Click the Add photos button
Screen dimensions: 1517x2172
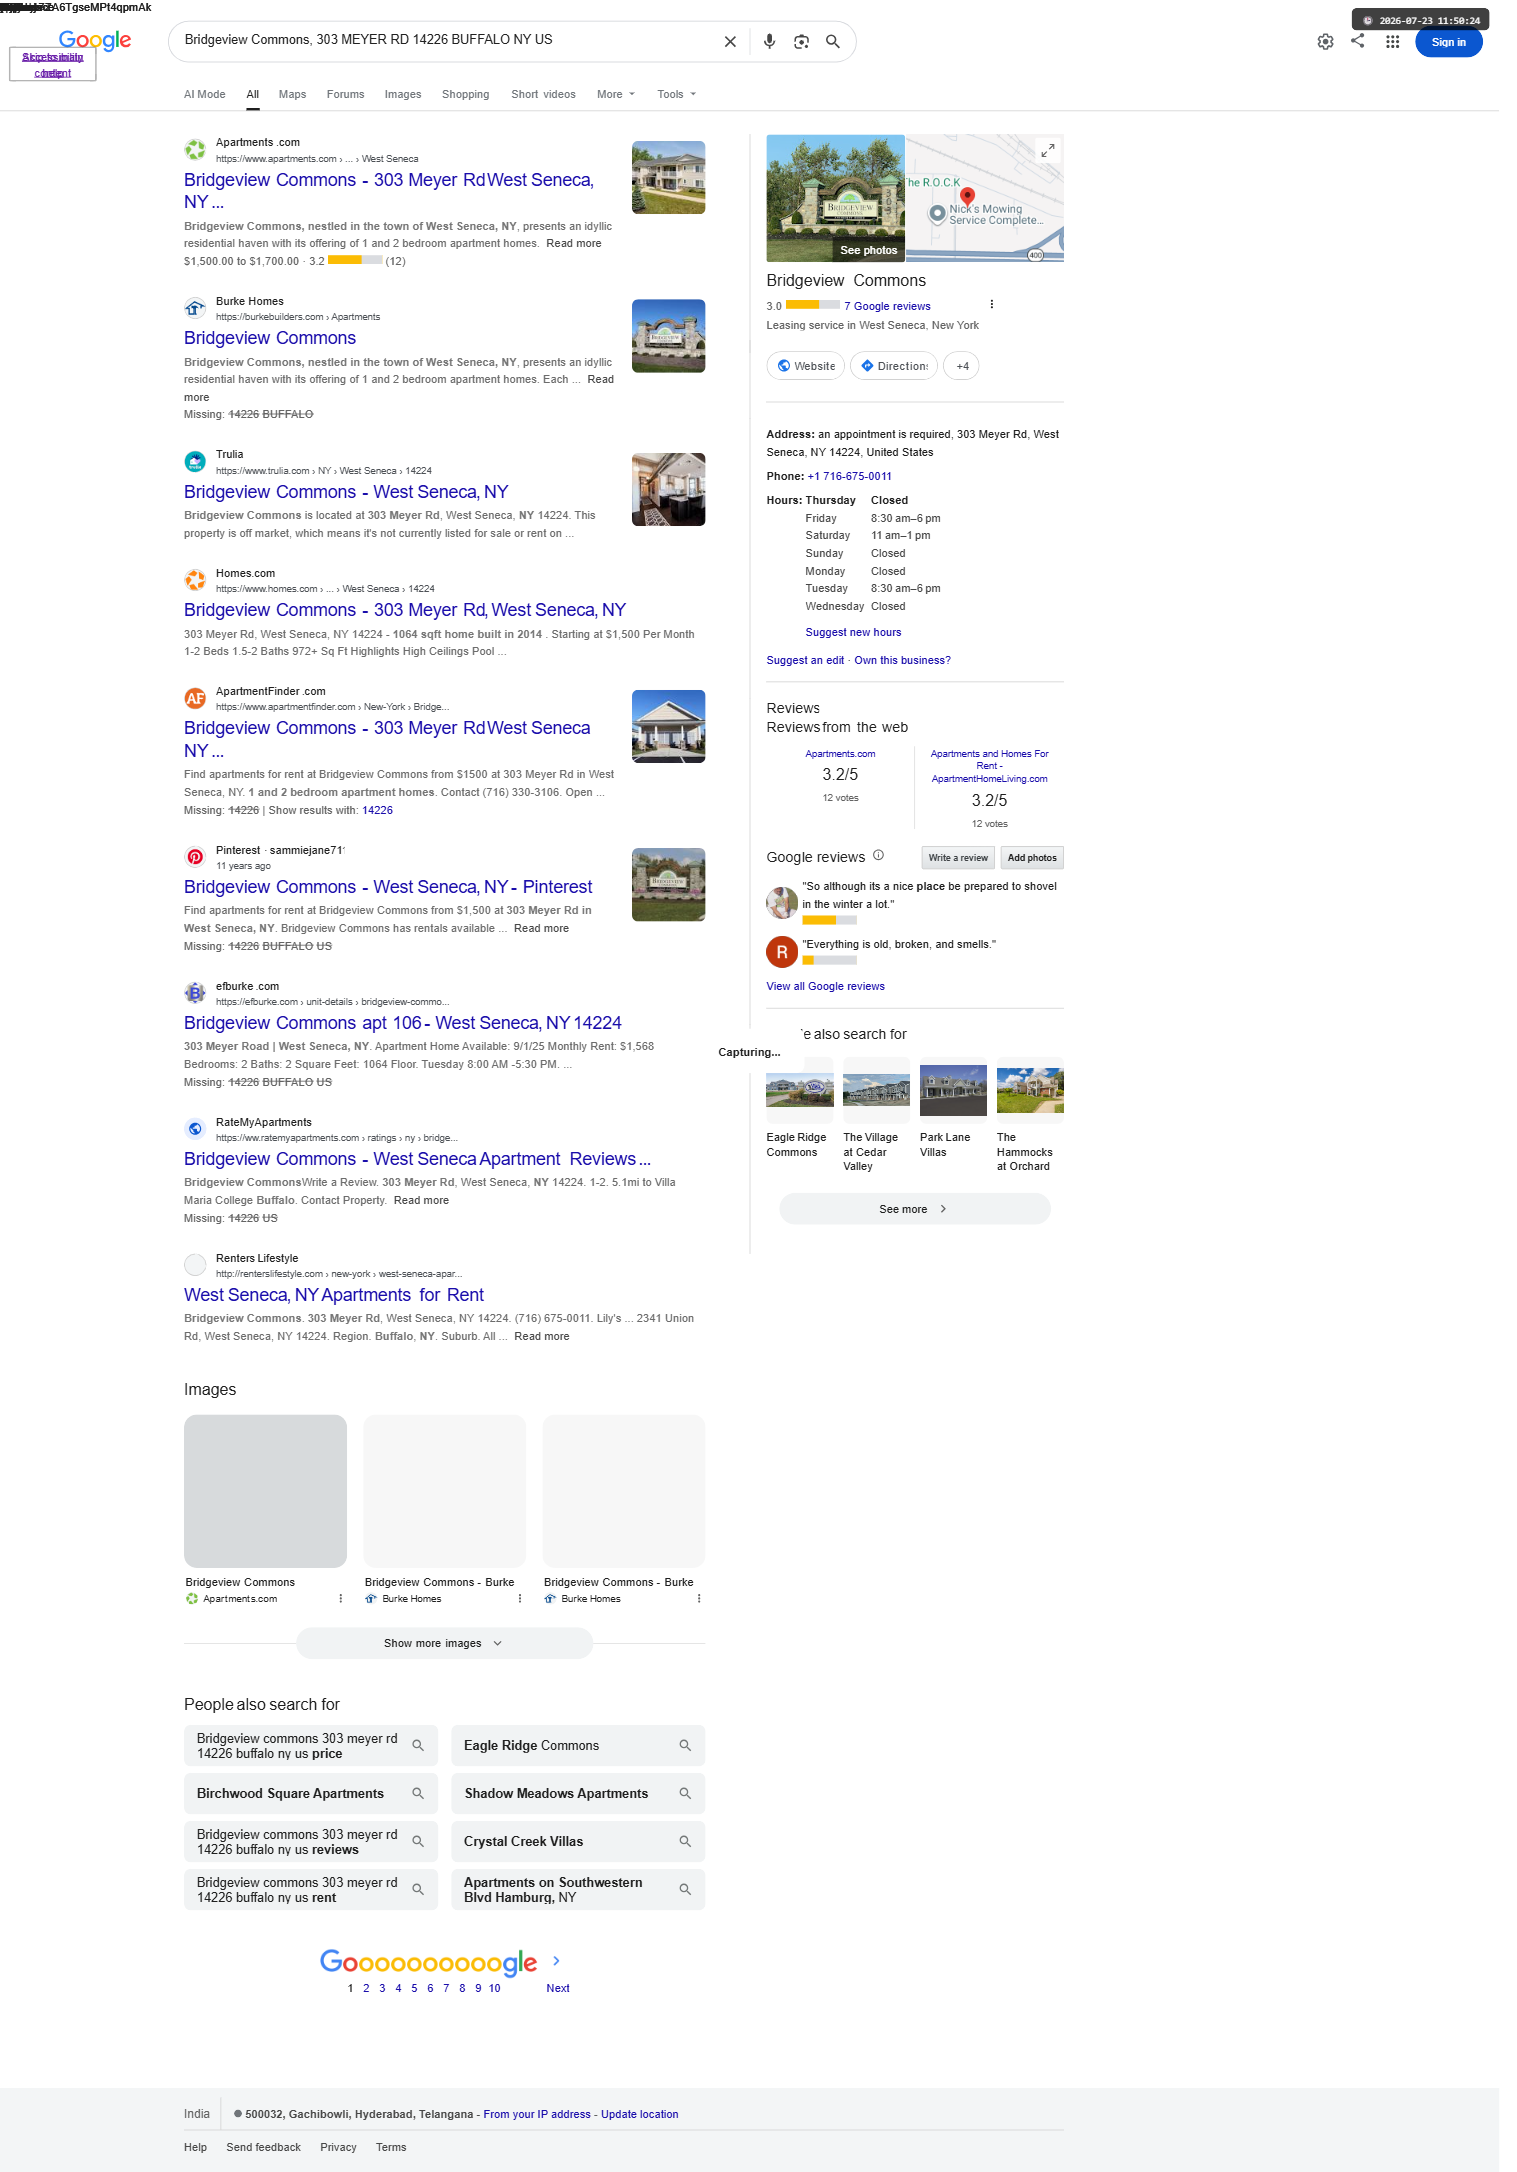point(1032,858)
